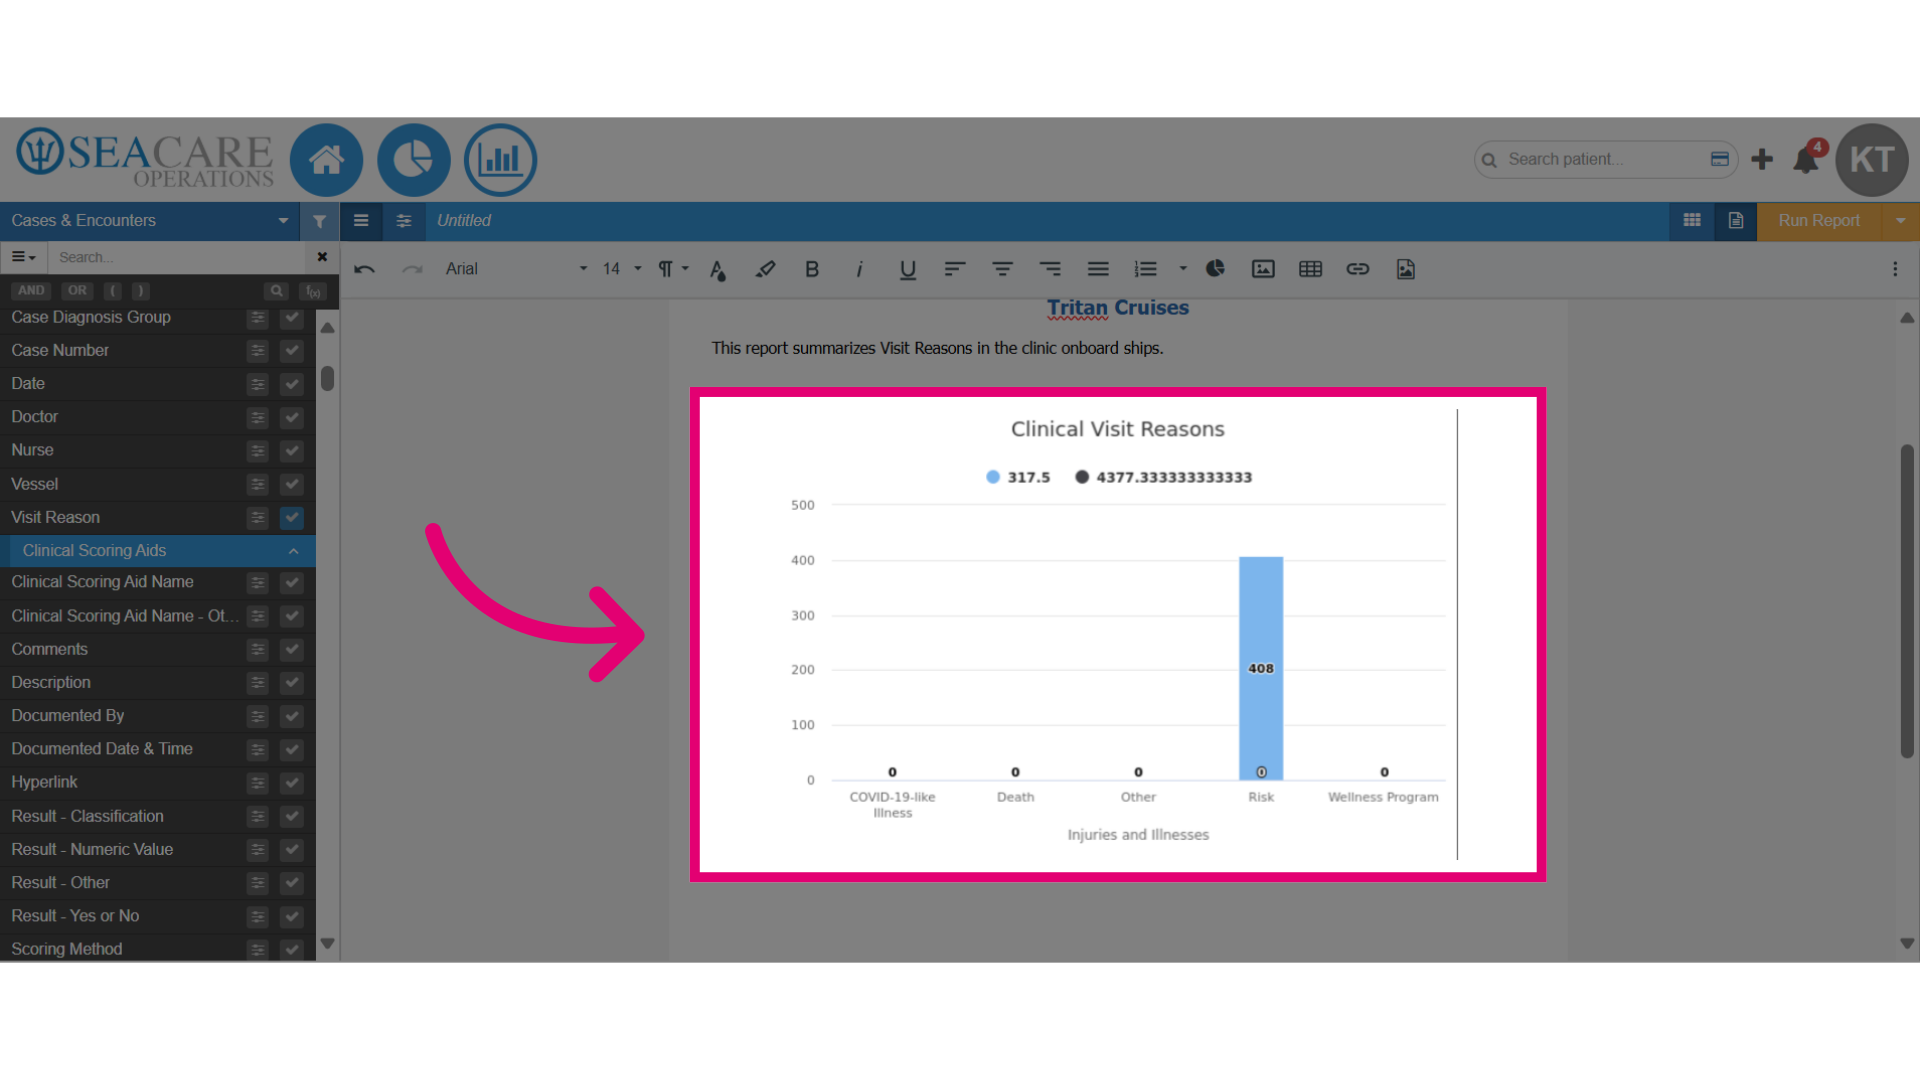Open the pie chart analytics icon
1920x1080 pixels.
(x=413, y=160)
